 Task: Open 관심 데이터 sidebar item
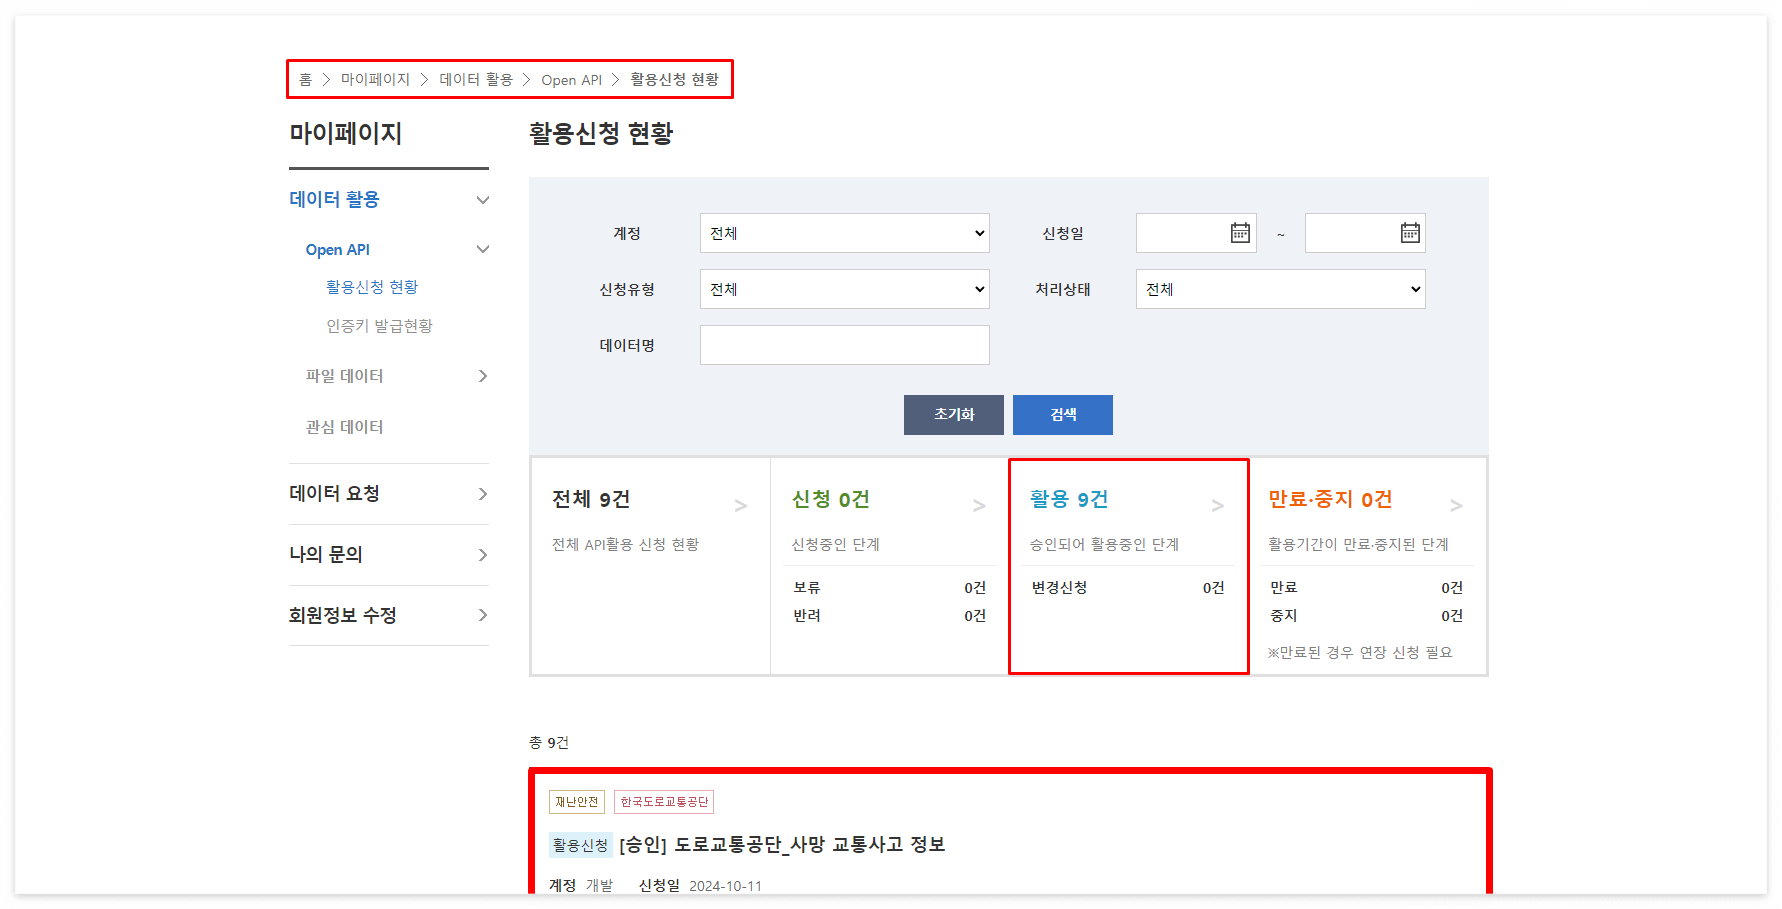click(344, 427)
